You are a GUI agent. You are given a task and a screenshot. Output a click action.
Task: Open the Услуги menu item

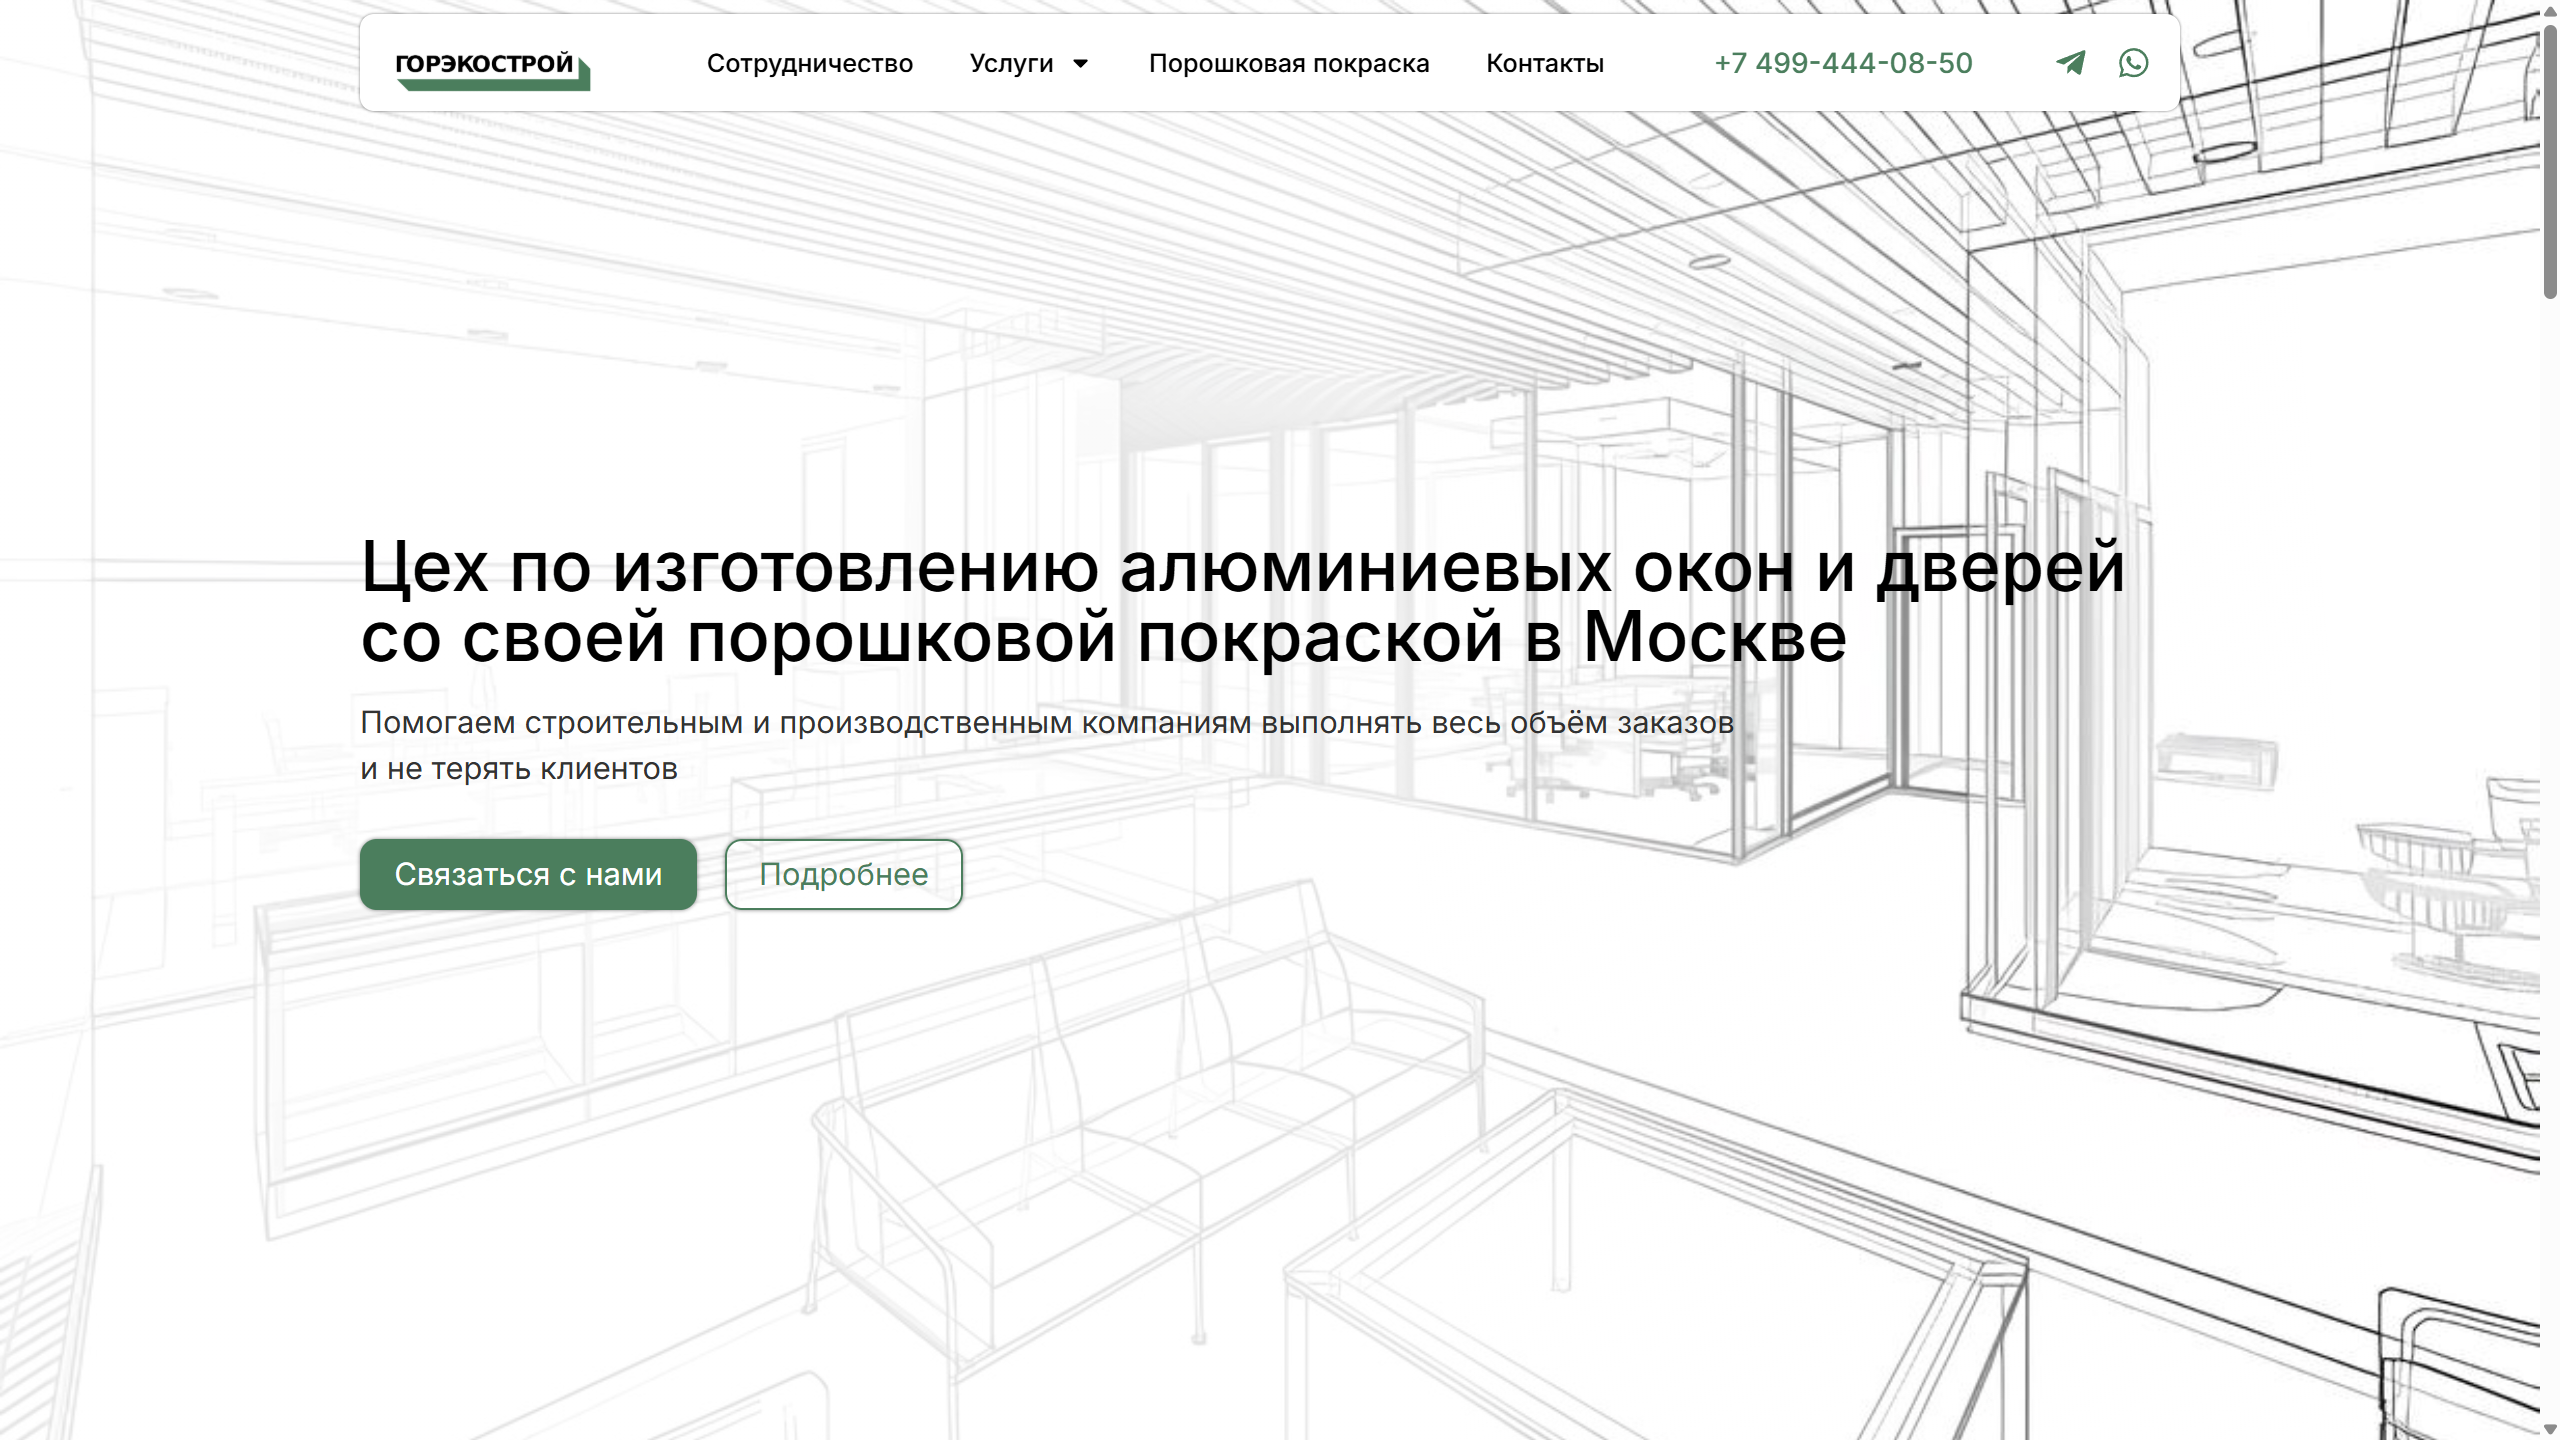pos(1011,64)
